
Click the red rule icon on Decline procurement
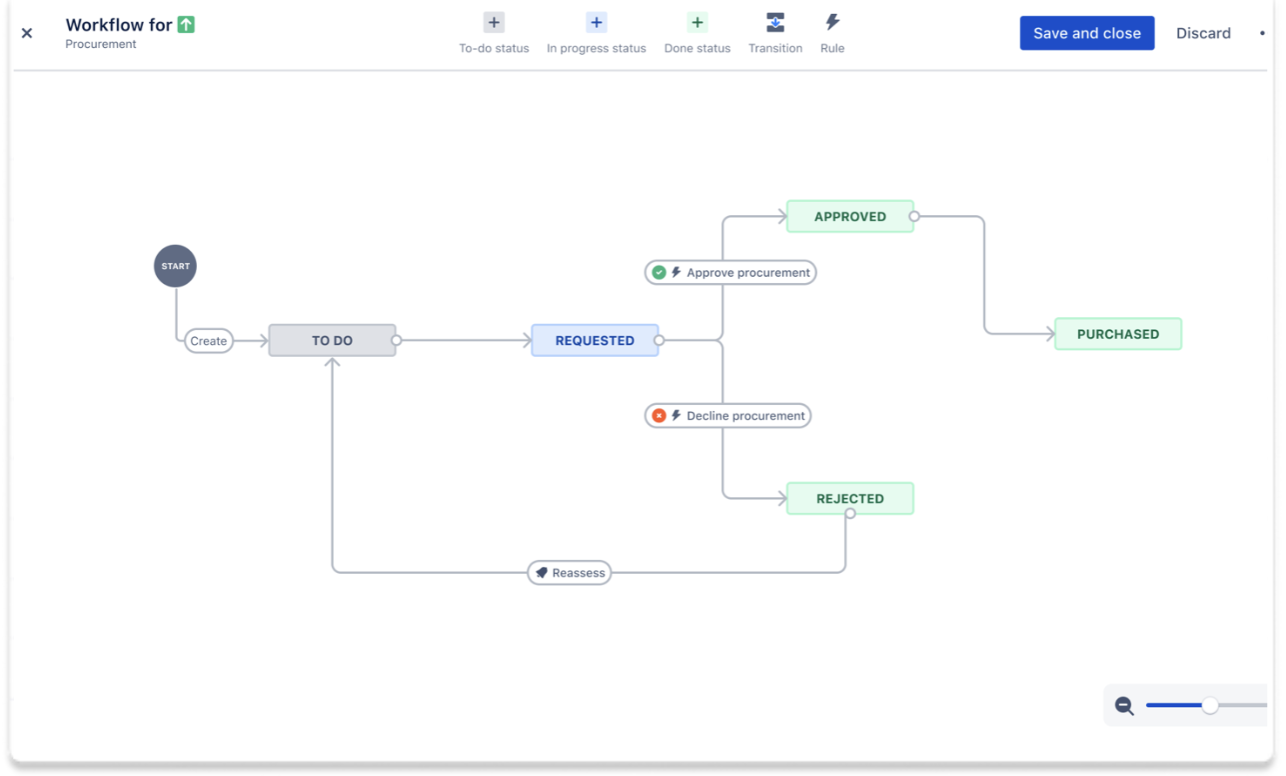click(658, 415)
